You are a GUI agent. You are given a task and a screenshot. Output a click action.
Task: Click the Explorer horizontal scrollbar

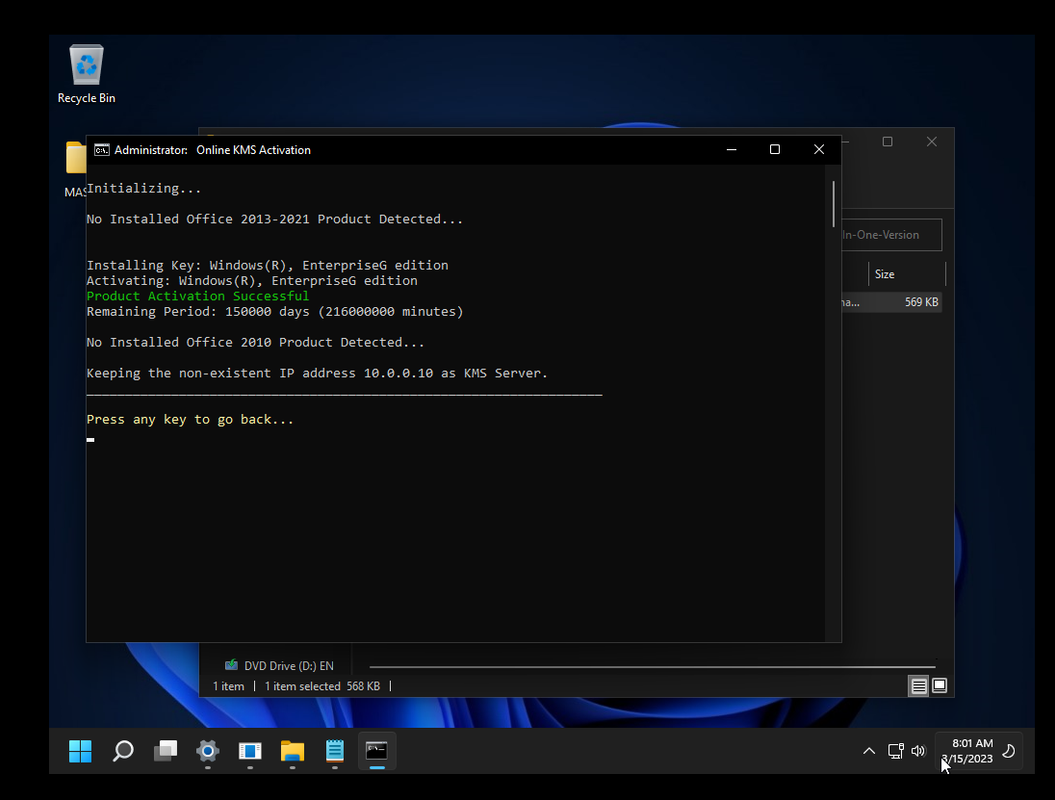coord(652,667)
